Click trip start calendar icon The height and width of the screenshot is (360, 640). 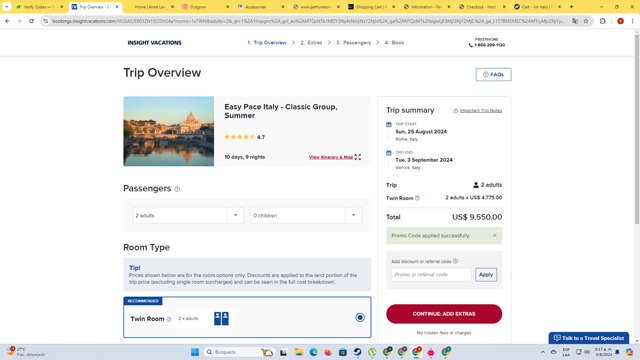click(389, 124)
